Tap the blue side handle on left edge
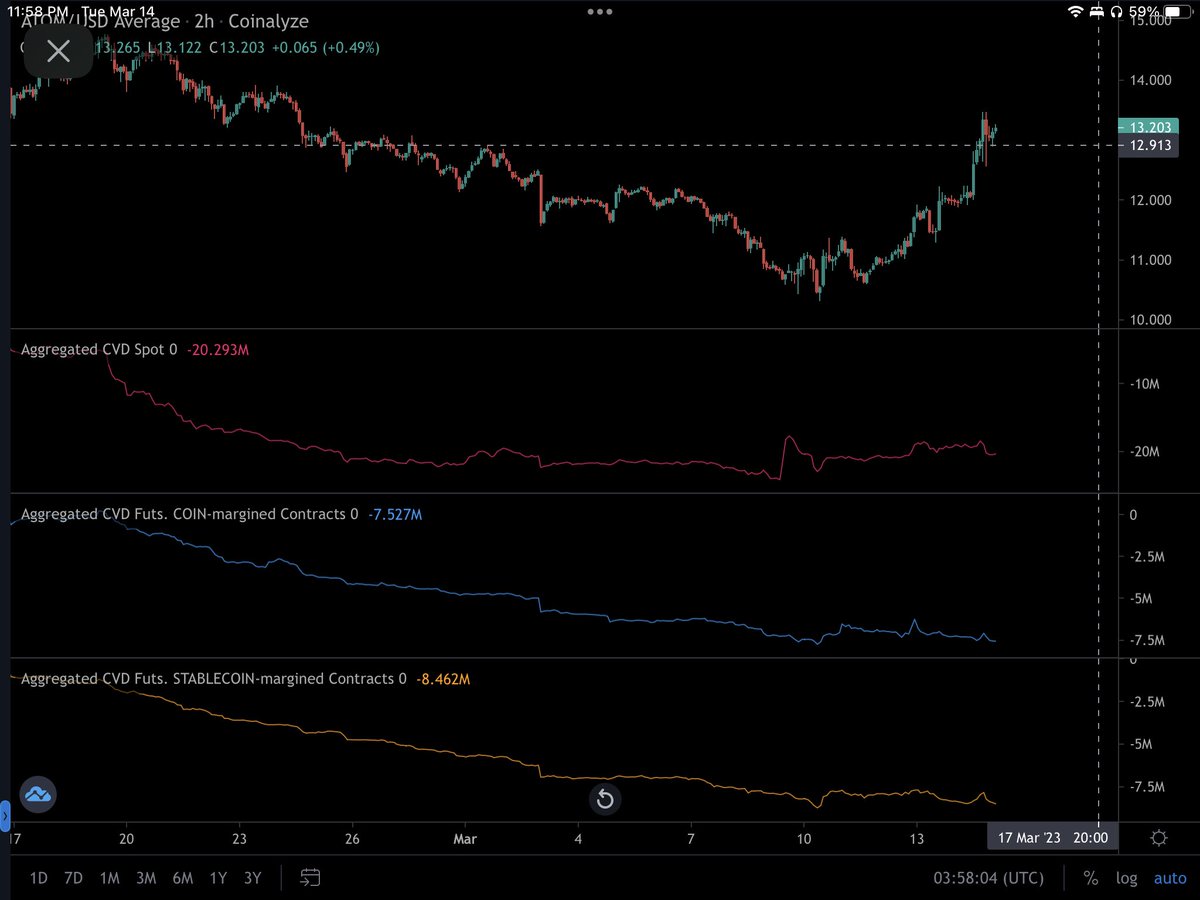The width and height of the screenshot is (1200, 900). pos(4,815)
